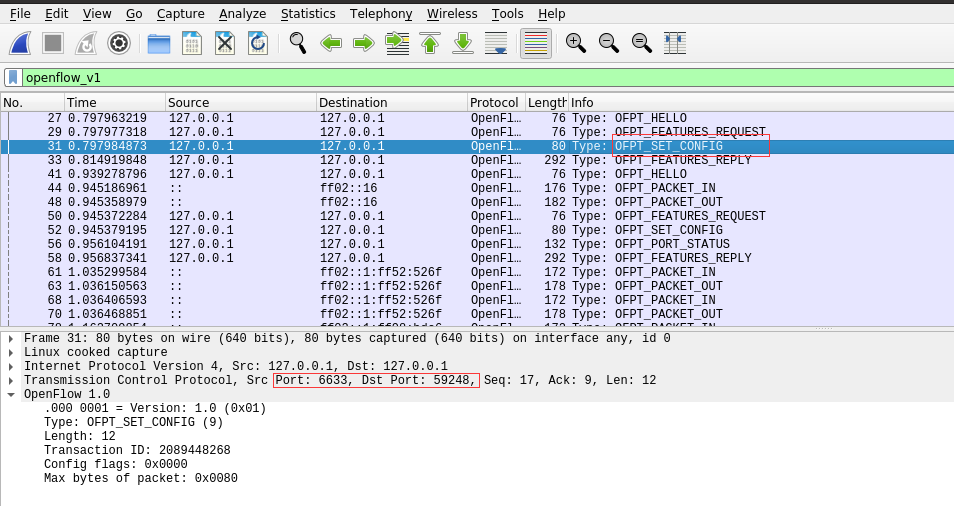954x506 pixels.
Task: Expand Linux cooked capture section
Action: [11, 352]
